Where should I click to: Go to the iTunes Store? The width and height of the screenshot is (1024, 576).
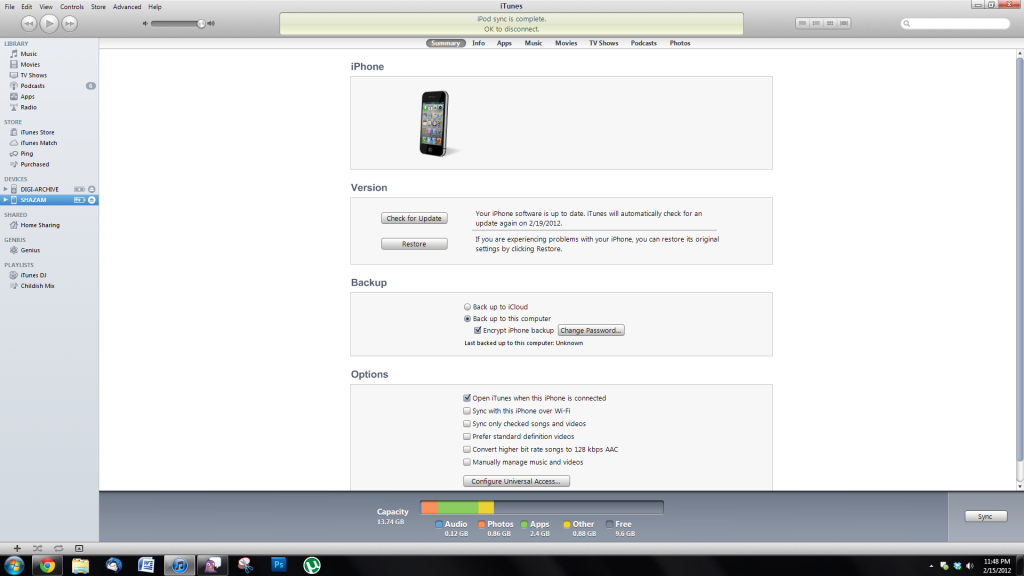click(x=37, y=133)
